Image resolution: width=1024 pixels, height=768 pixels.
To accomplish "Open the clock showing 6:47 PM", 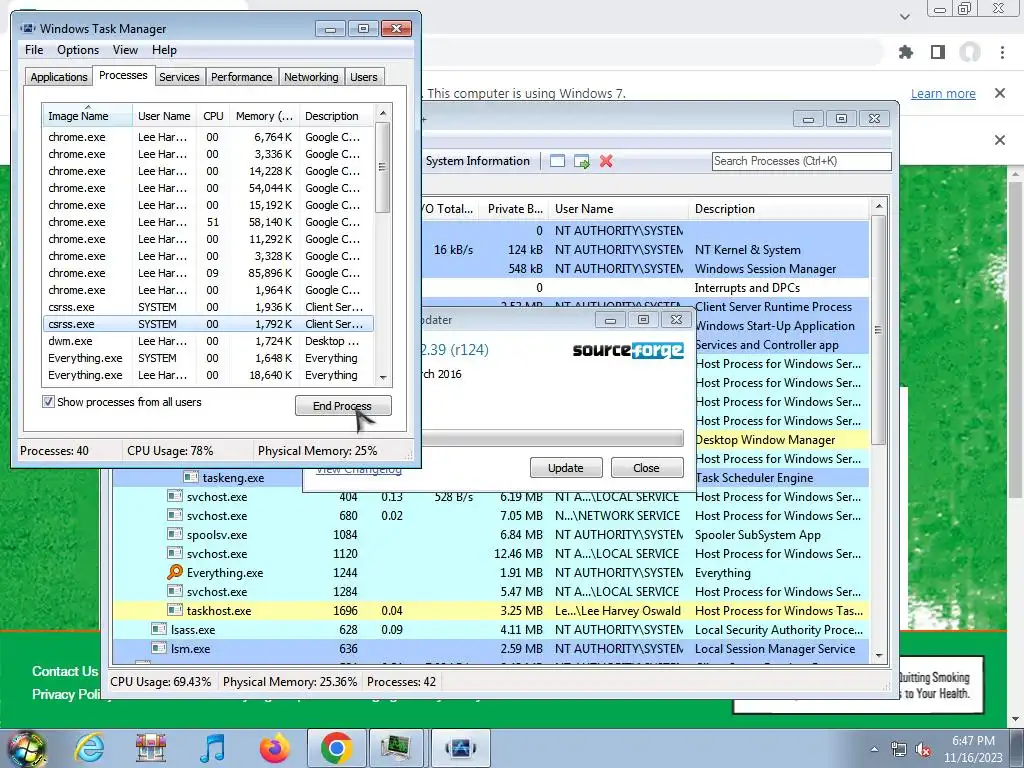I will pyautogui.click(x=973, y=748).
